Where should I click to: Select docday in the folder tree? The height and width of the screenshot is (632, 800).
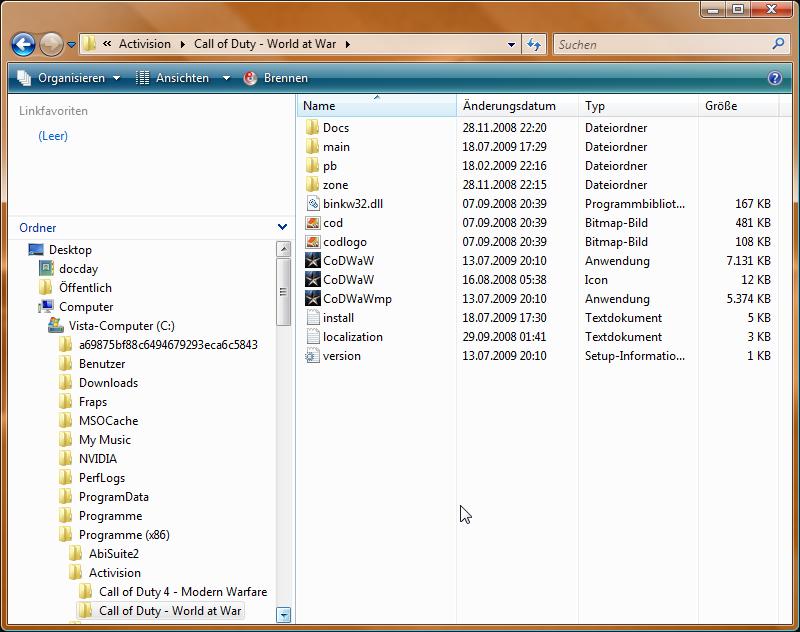point(78,269)
